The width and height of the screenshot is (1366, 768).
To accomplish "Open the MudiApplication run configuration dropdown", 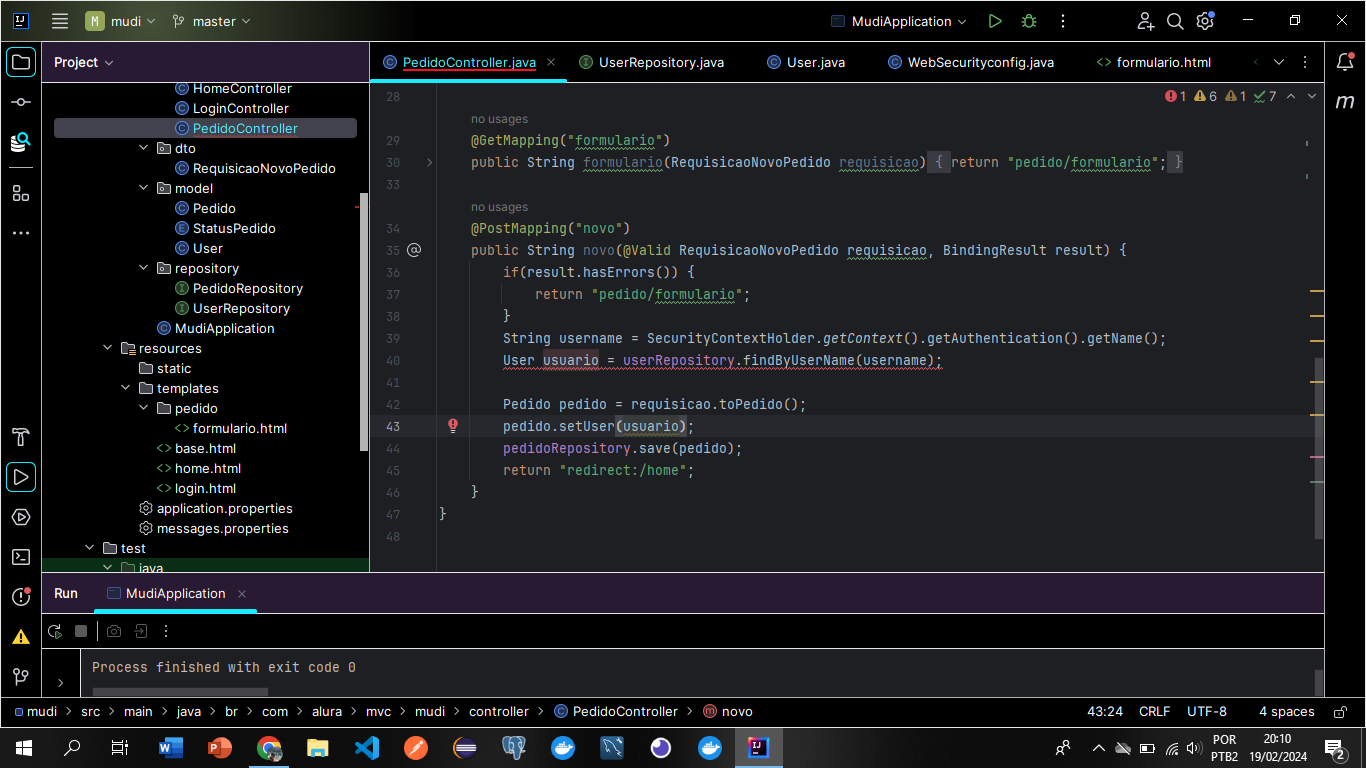I will [900, 21].
